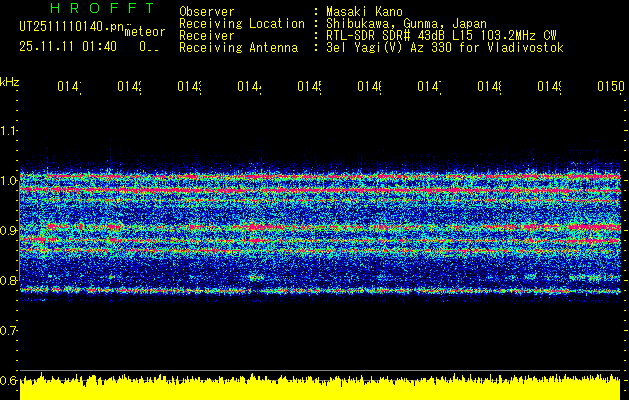Screen dimensions: 629x400
Task: Click the 1.1 kHz axis tick
Action: pos(9,131)
